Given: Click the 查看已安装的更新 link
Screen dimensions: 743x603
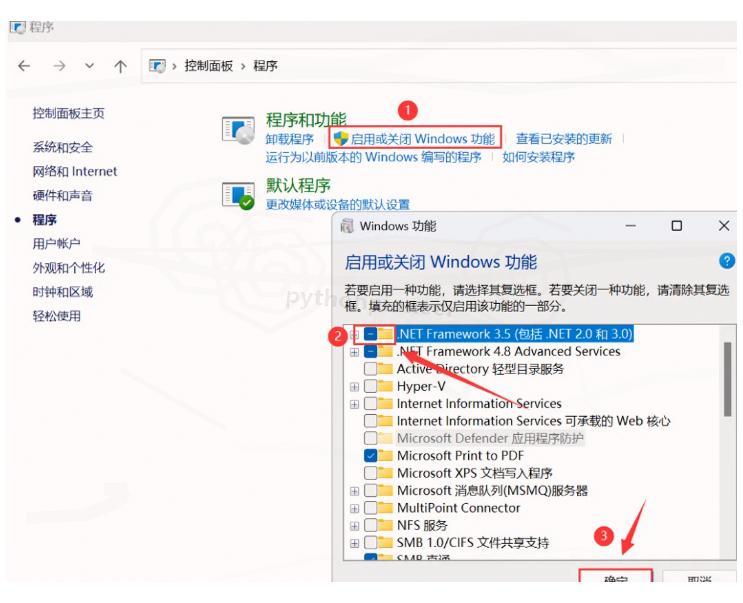Looking at the screenshot, I should click(x=564, y=139).
